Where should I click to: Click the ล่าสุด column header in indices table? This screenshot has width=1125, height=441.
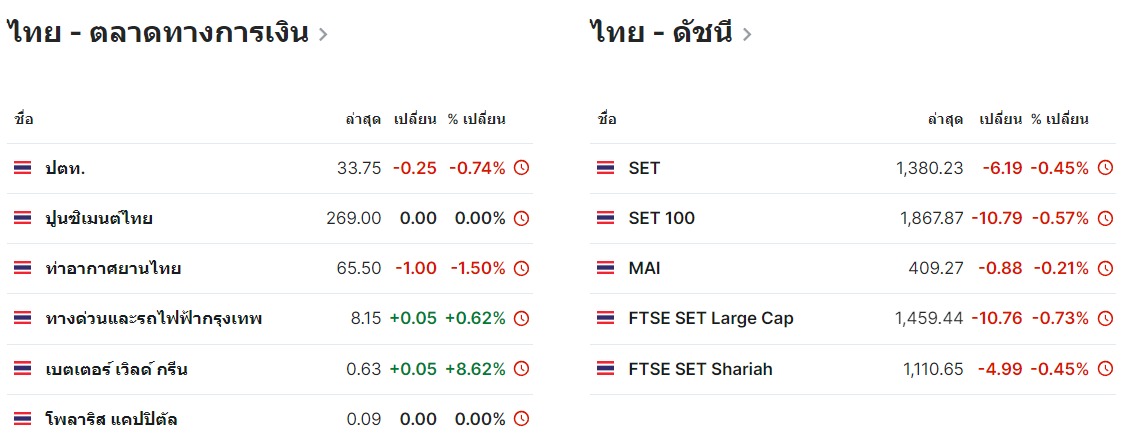945,119
